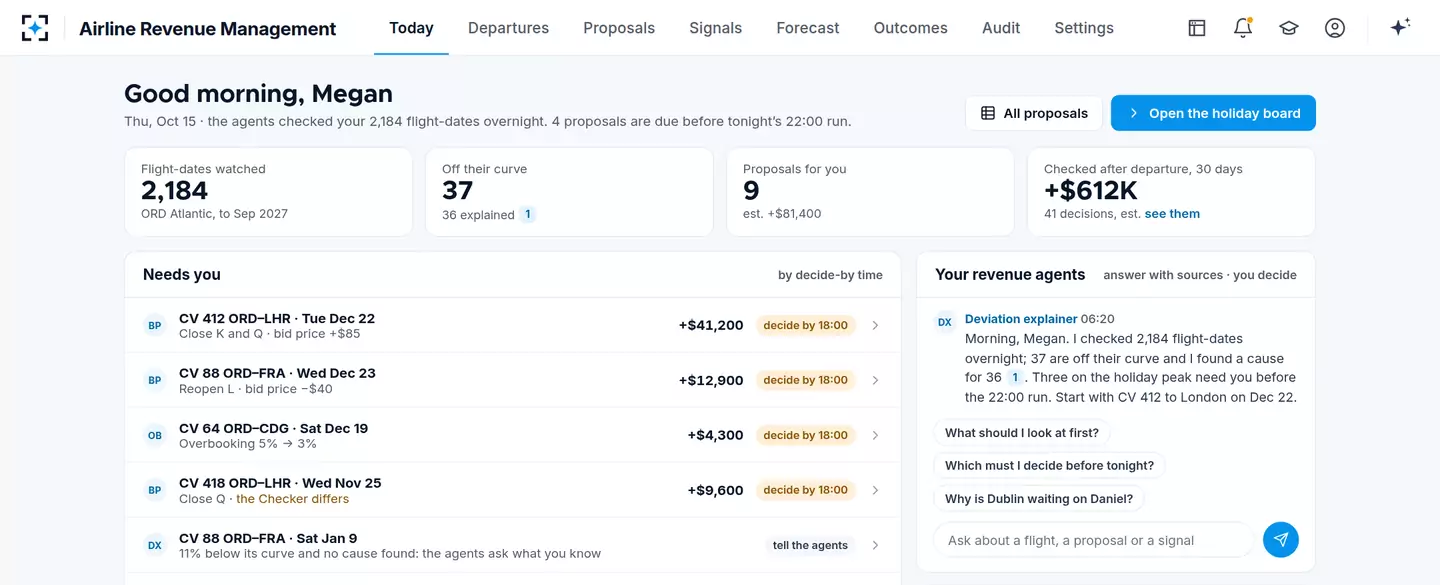Viewport: 1440px width, 585px height.
Task: Click 'decide by 18:00' on CV 412 row
Action: (806, 325)
